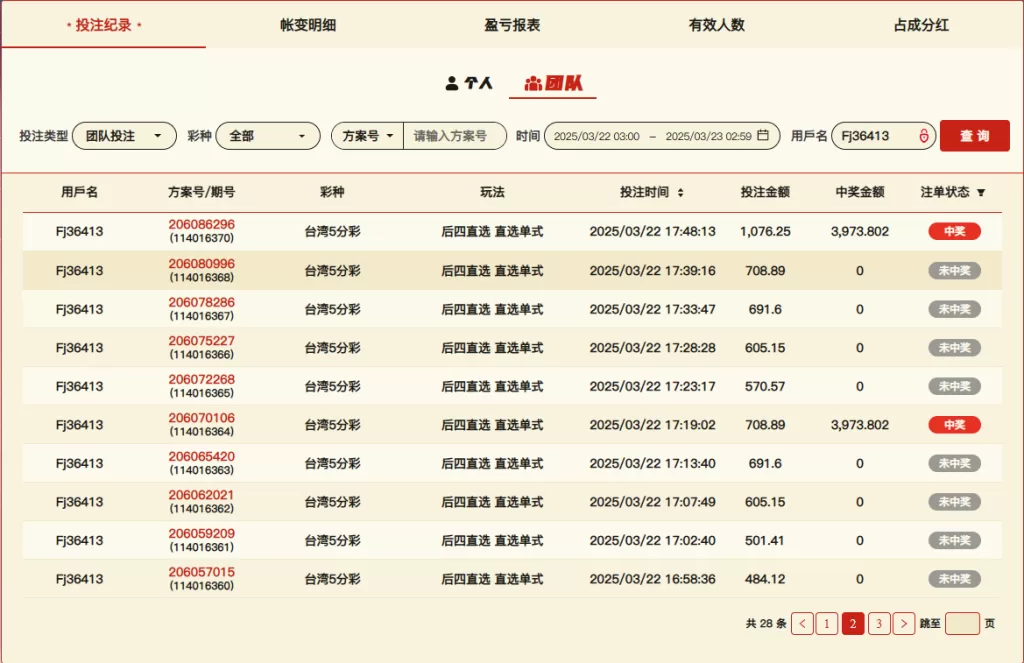Open scheme number 206086296
The image size is (1024, 663).
pos(201,225)
